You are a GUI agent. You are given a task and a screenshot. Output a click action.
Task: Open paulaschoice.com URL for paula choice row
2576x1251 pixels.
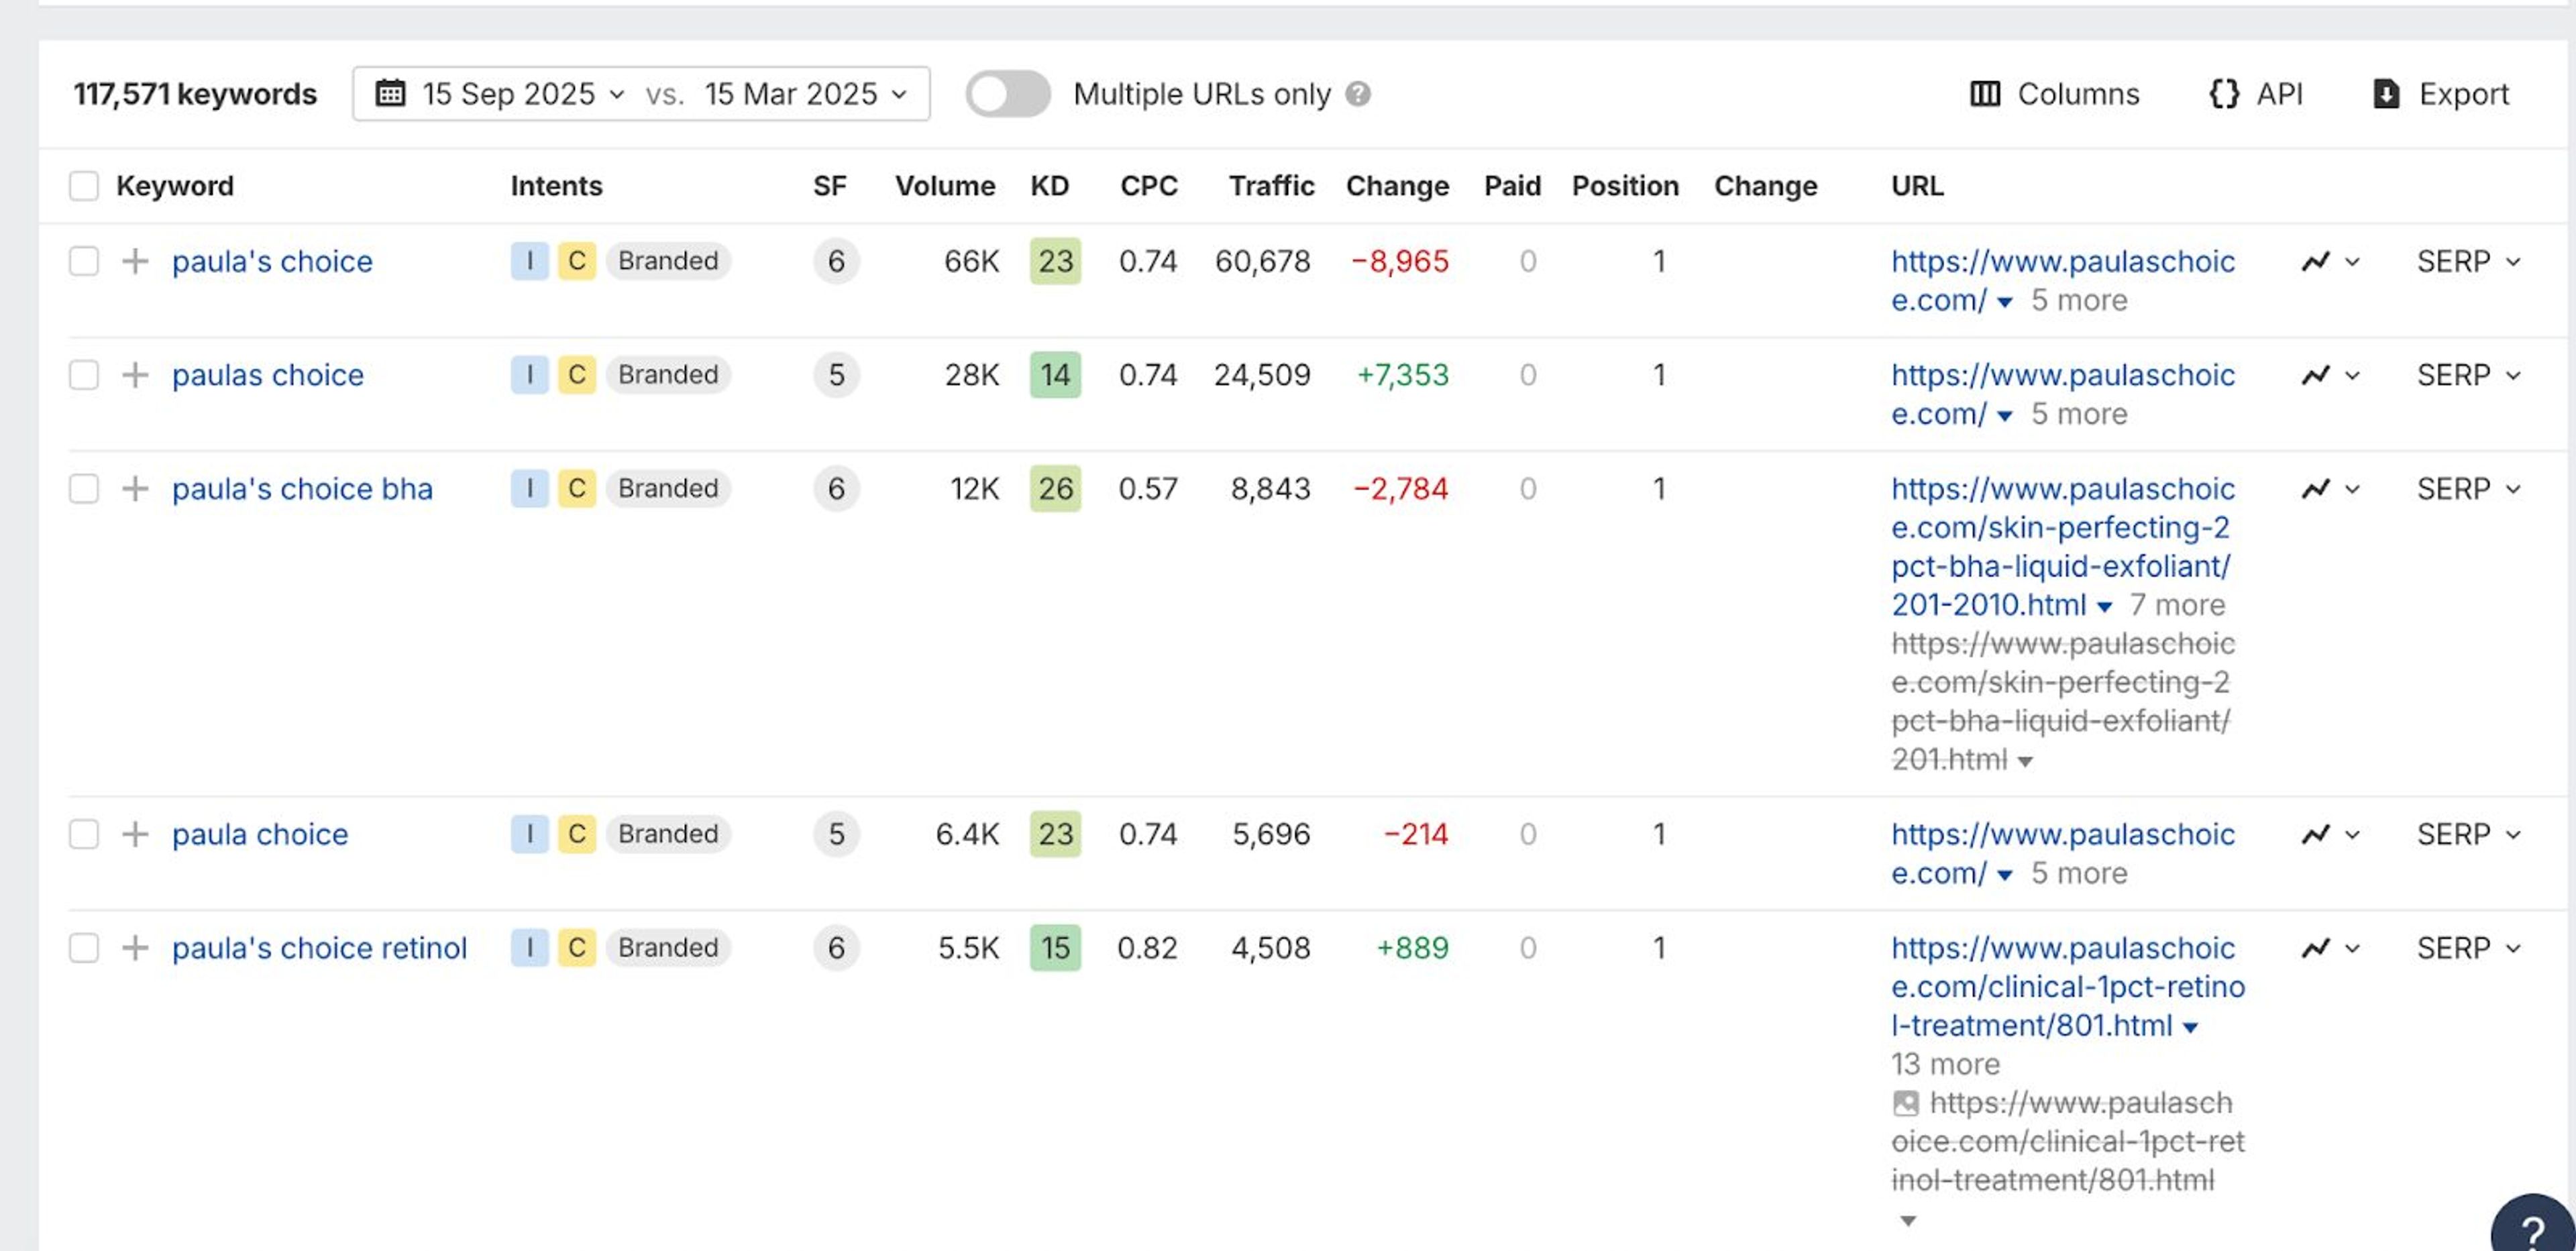point(2062,854)
